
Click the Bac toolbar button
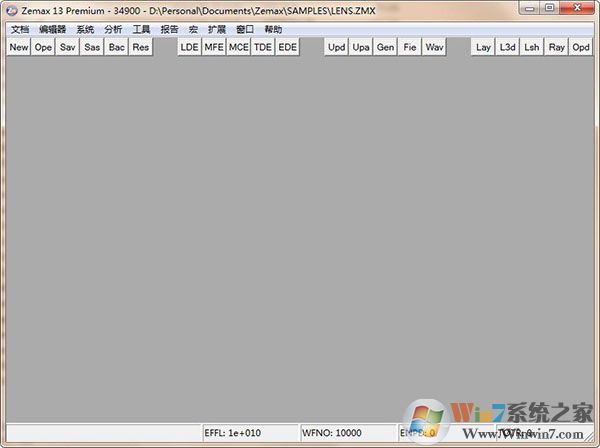pyautogui.click(x=116, y=47)
